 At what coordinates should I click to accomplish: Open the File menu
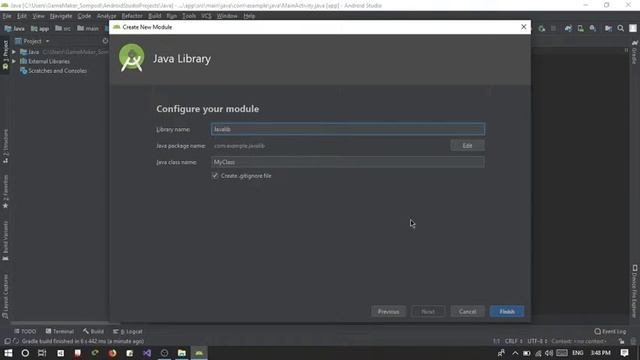click(7, 16)
